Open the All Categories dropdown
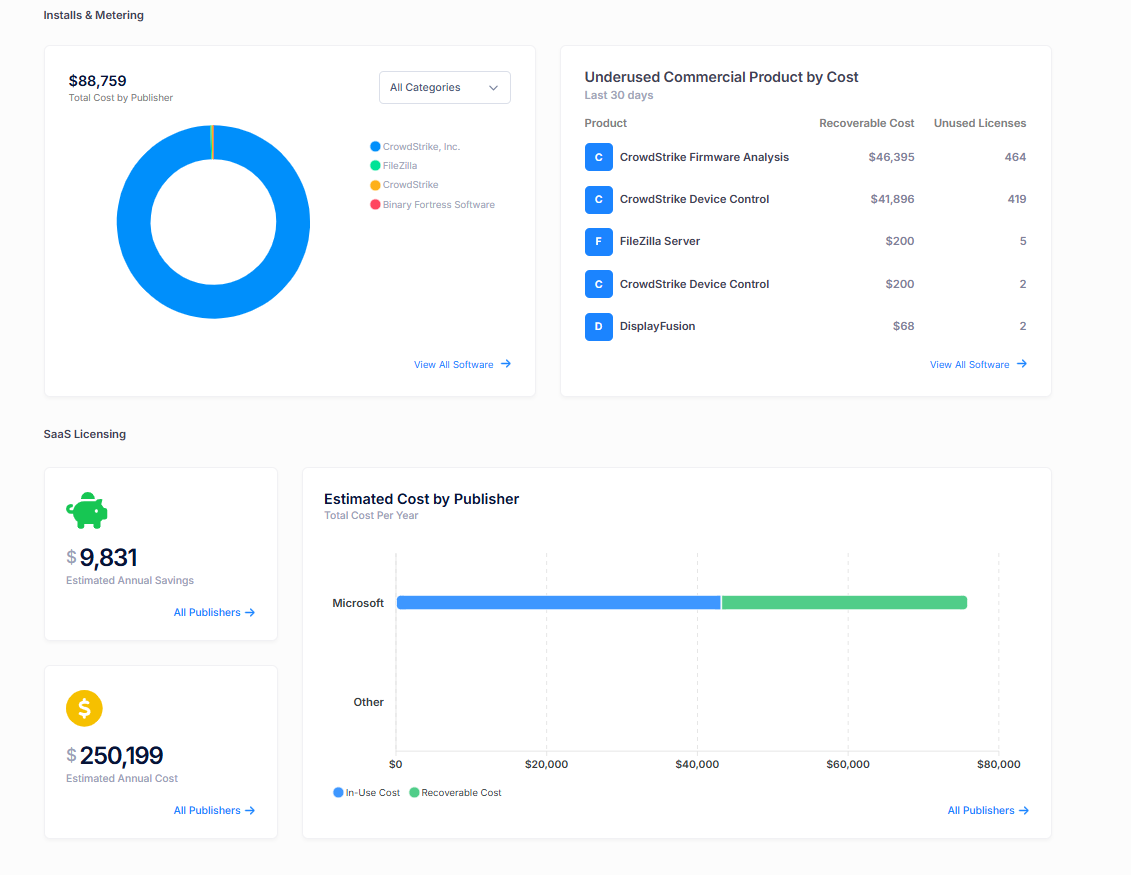The width and height of the screenshot is (1131, 875). point(444,87)
